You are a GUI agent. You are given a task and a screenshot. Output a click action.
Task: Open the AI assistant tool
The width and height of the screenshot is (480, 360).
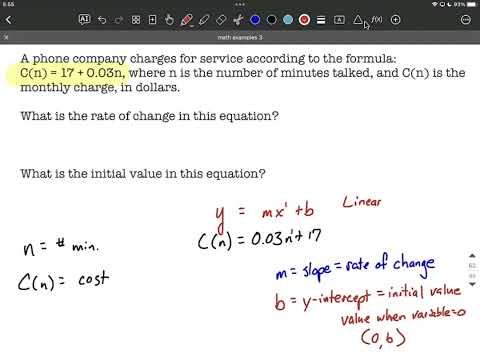click(84, 19)
